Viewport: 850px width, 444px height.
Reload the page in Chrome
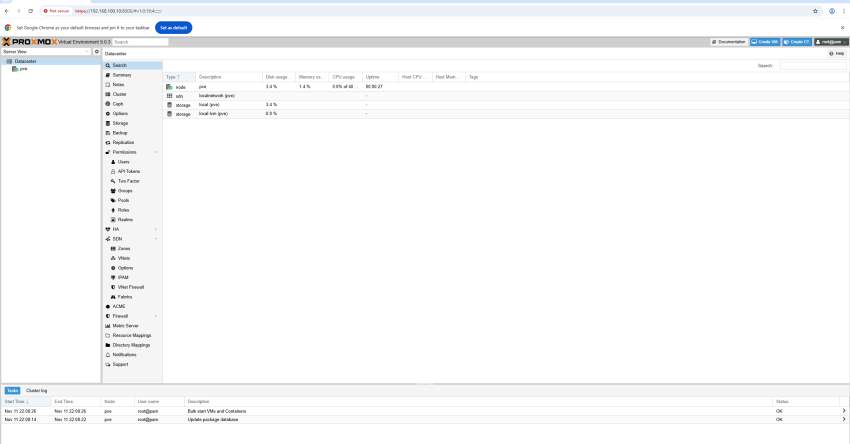[x=30, y=11]
